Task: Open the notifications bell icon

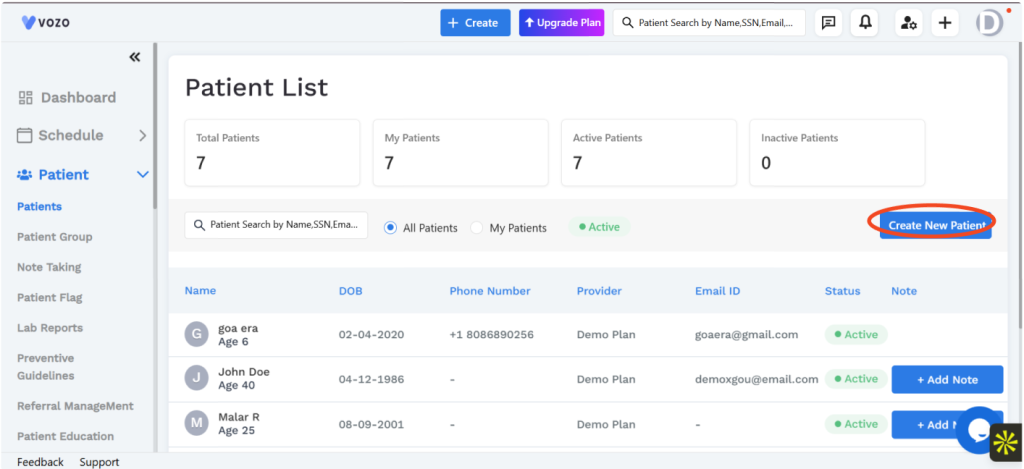Action: (x=865, y=23)
